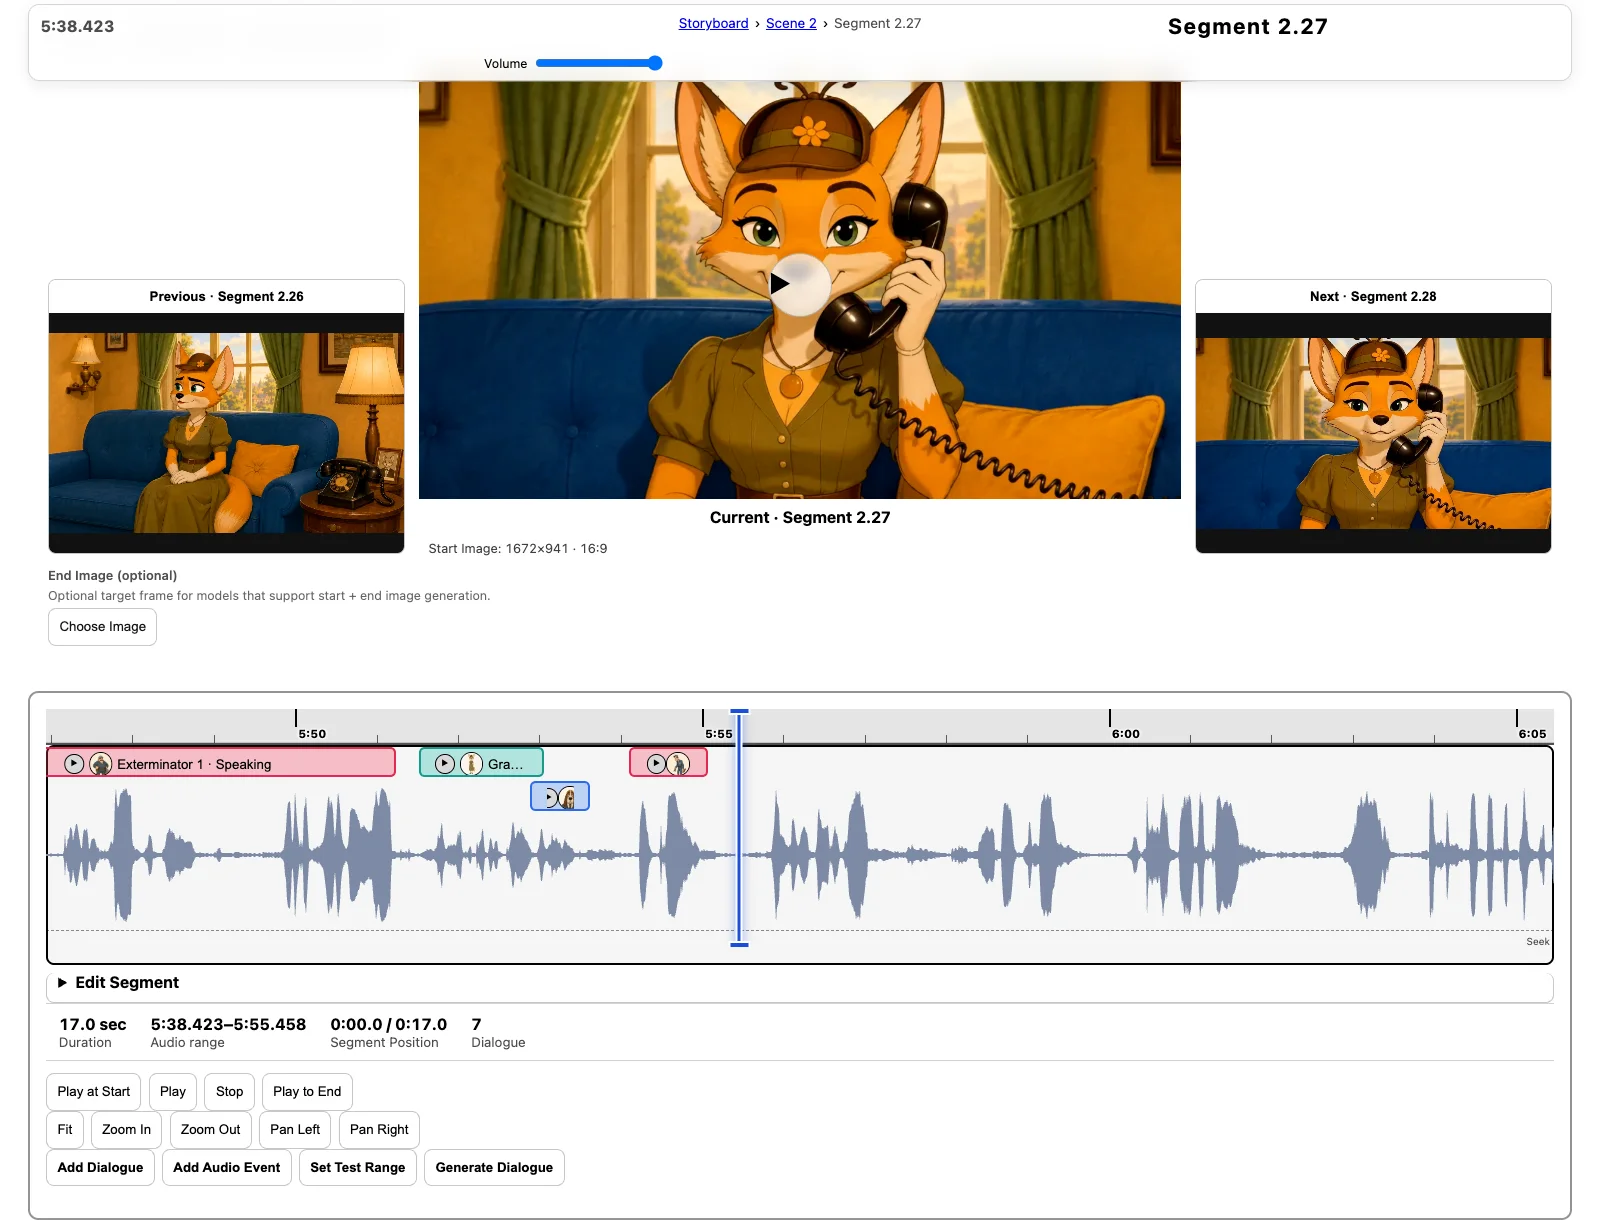This screenshot has width=1600, height=1220.
Task: Click the Start Image 1672×941 info text
Action: pos(518,549)
